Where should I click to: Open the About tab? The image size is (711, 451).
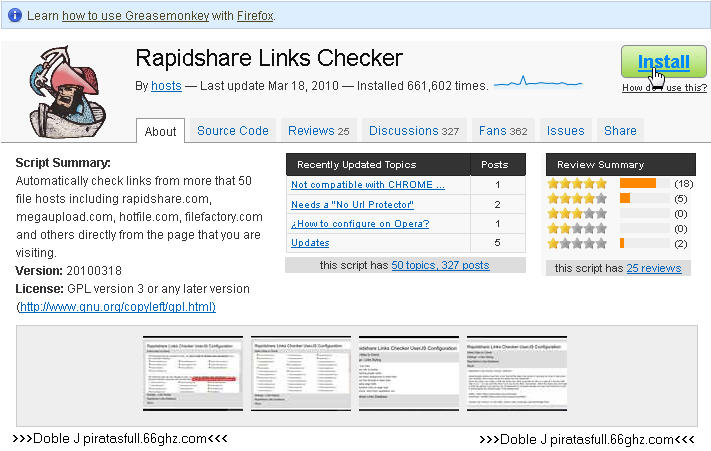160,131
